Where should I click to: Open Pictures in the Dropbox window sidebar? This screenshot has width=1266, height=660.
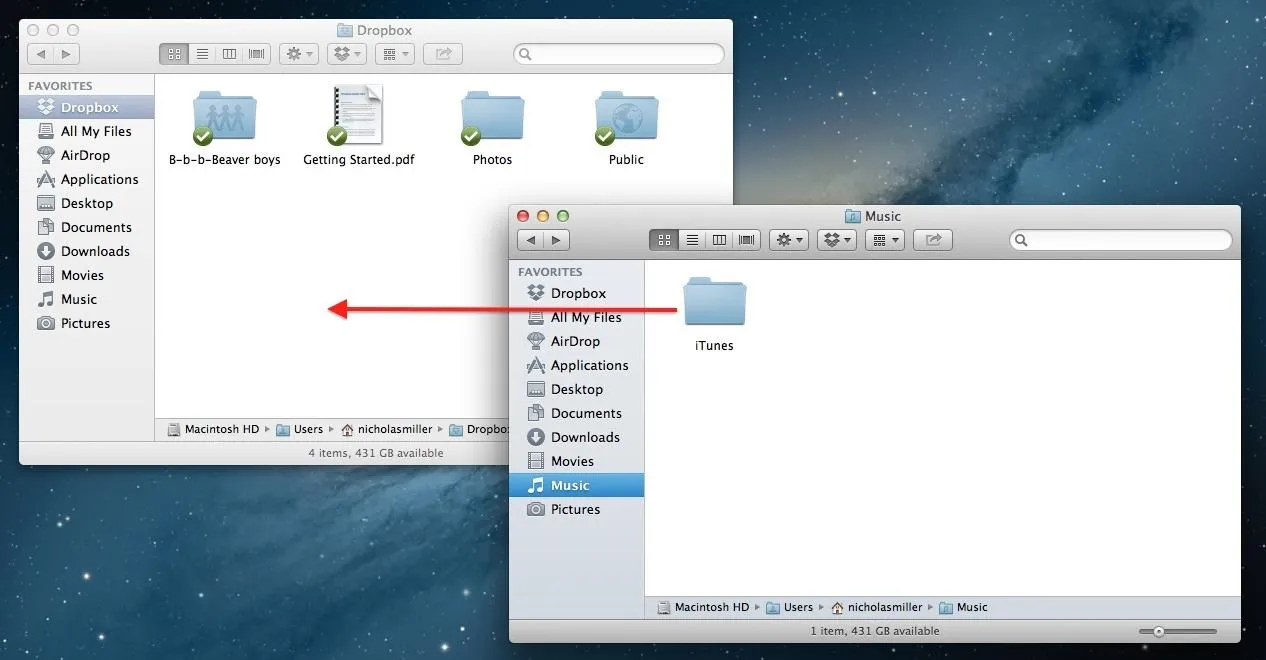[x=87, y=323]
